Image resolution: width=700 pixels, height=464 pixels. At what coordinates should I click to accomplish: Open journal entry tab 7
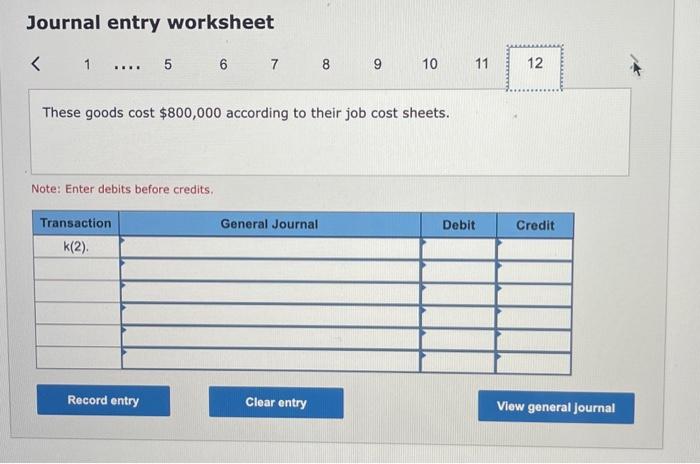click(x=275, y=64)
